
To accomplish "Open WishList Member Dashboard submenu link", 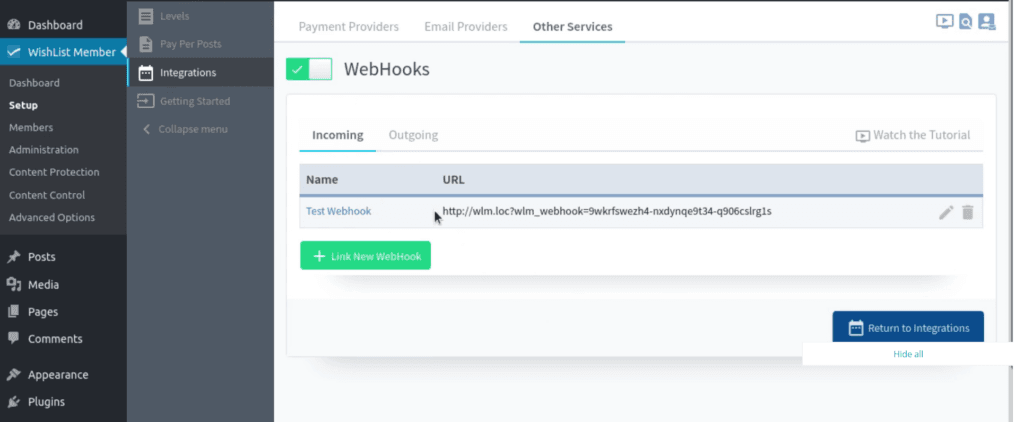I will coord(34,83).
